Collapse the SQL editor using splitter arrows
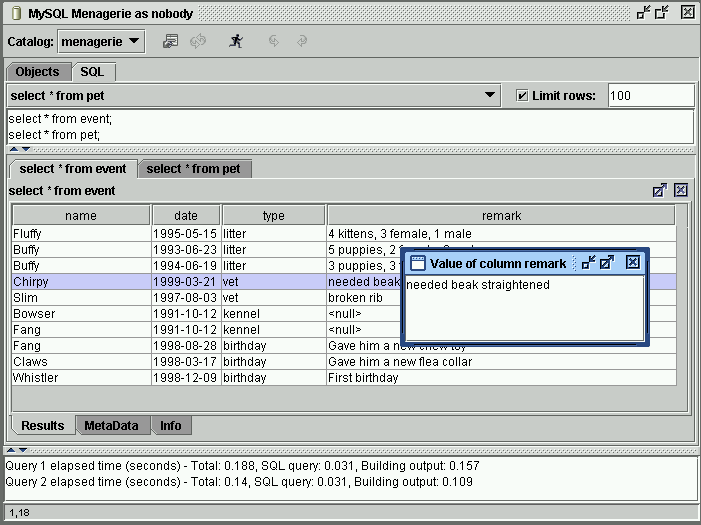The width and height of the screenshot is (701, 525). (14, 149)
